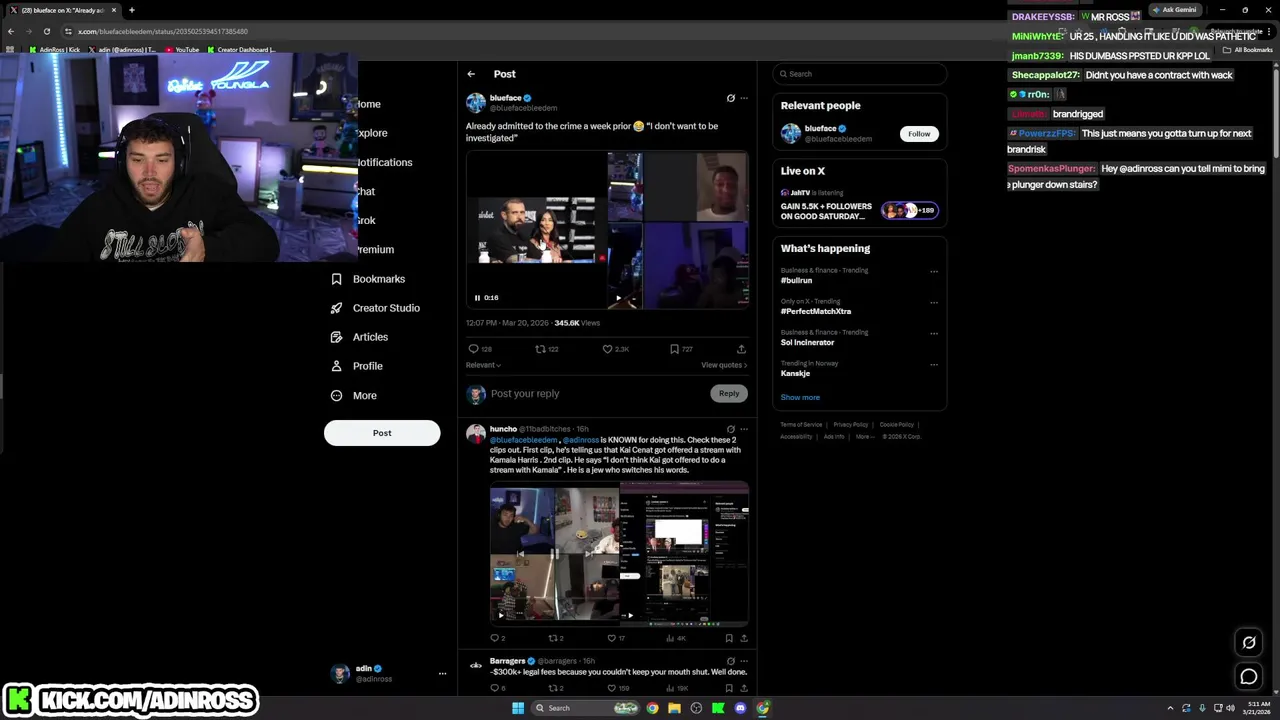Open View quotes link
Image resolution: width=1280 pixels, height=720 pixels.
724,365
